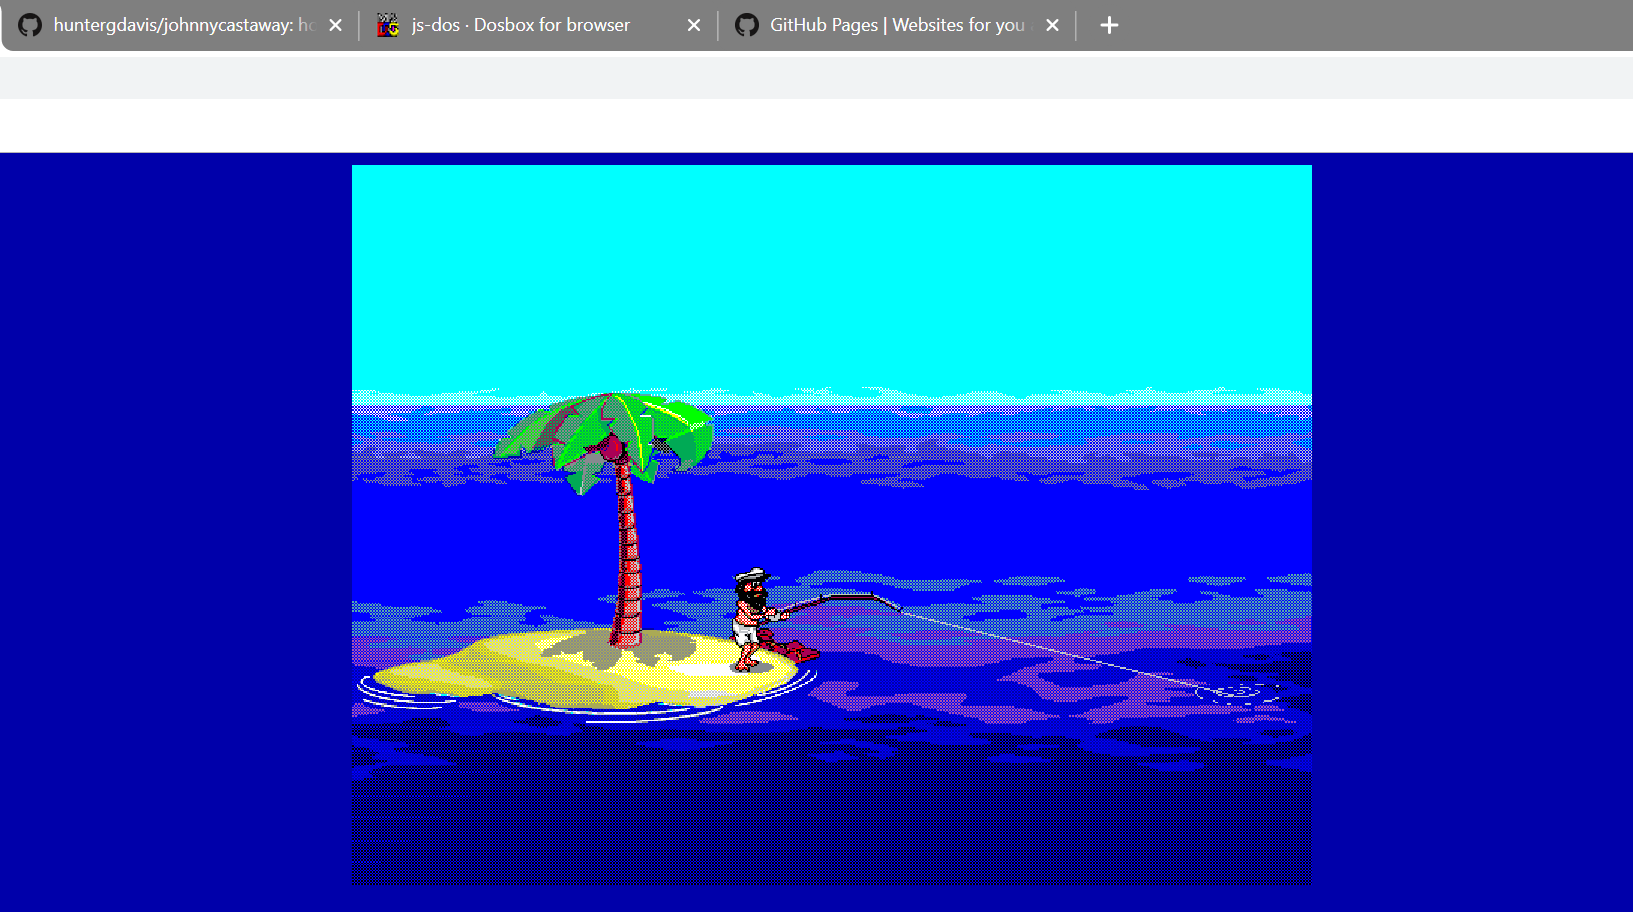Open the GitHub Pages tab
Viewport: 1633px width, 912px height.
pos(896,25)
